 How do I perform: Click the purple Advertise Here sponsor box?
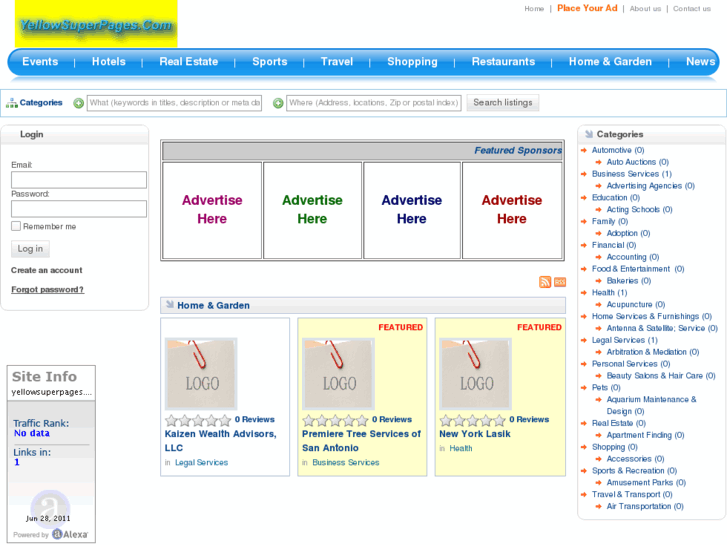coord(212,210)
